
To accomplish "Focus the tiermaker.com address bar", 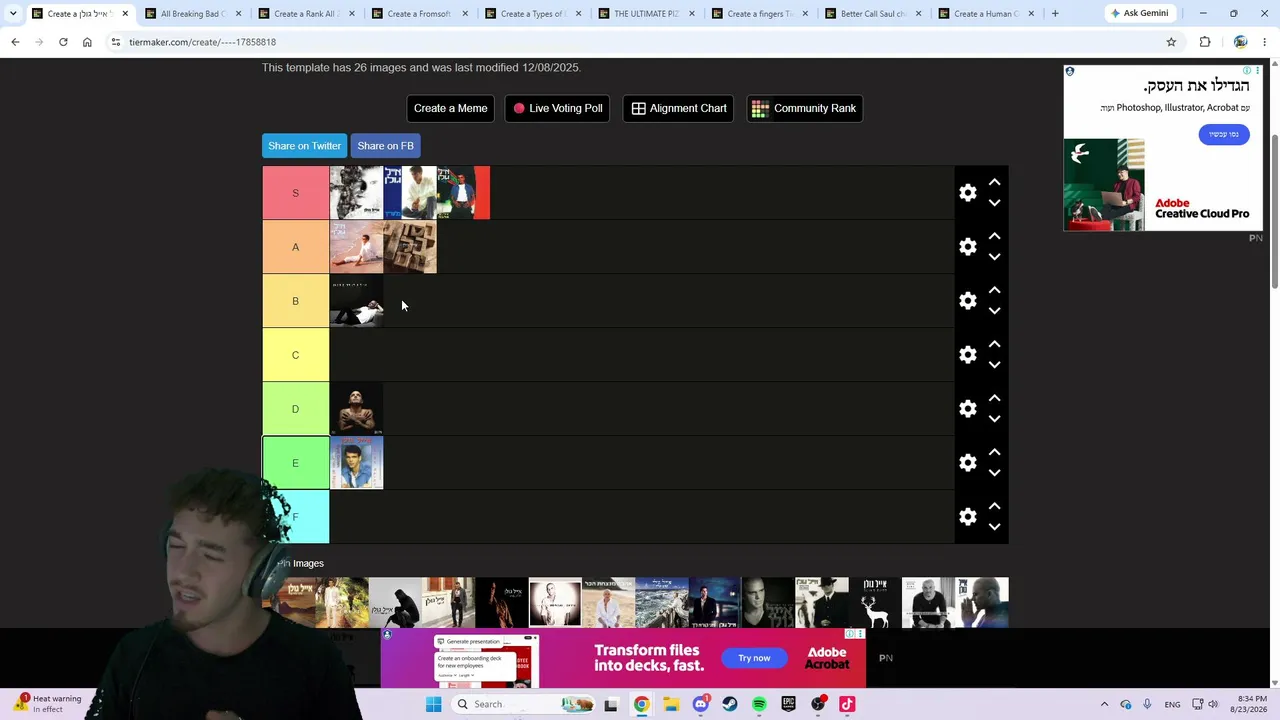I will pos(640,42).
